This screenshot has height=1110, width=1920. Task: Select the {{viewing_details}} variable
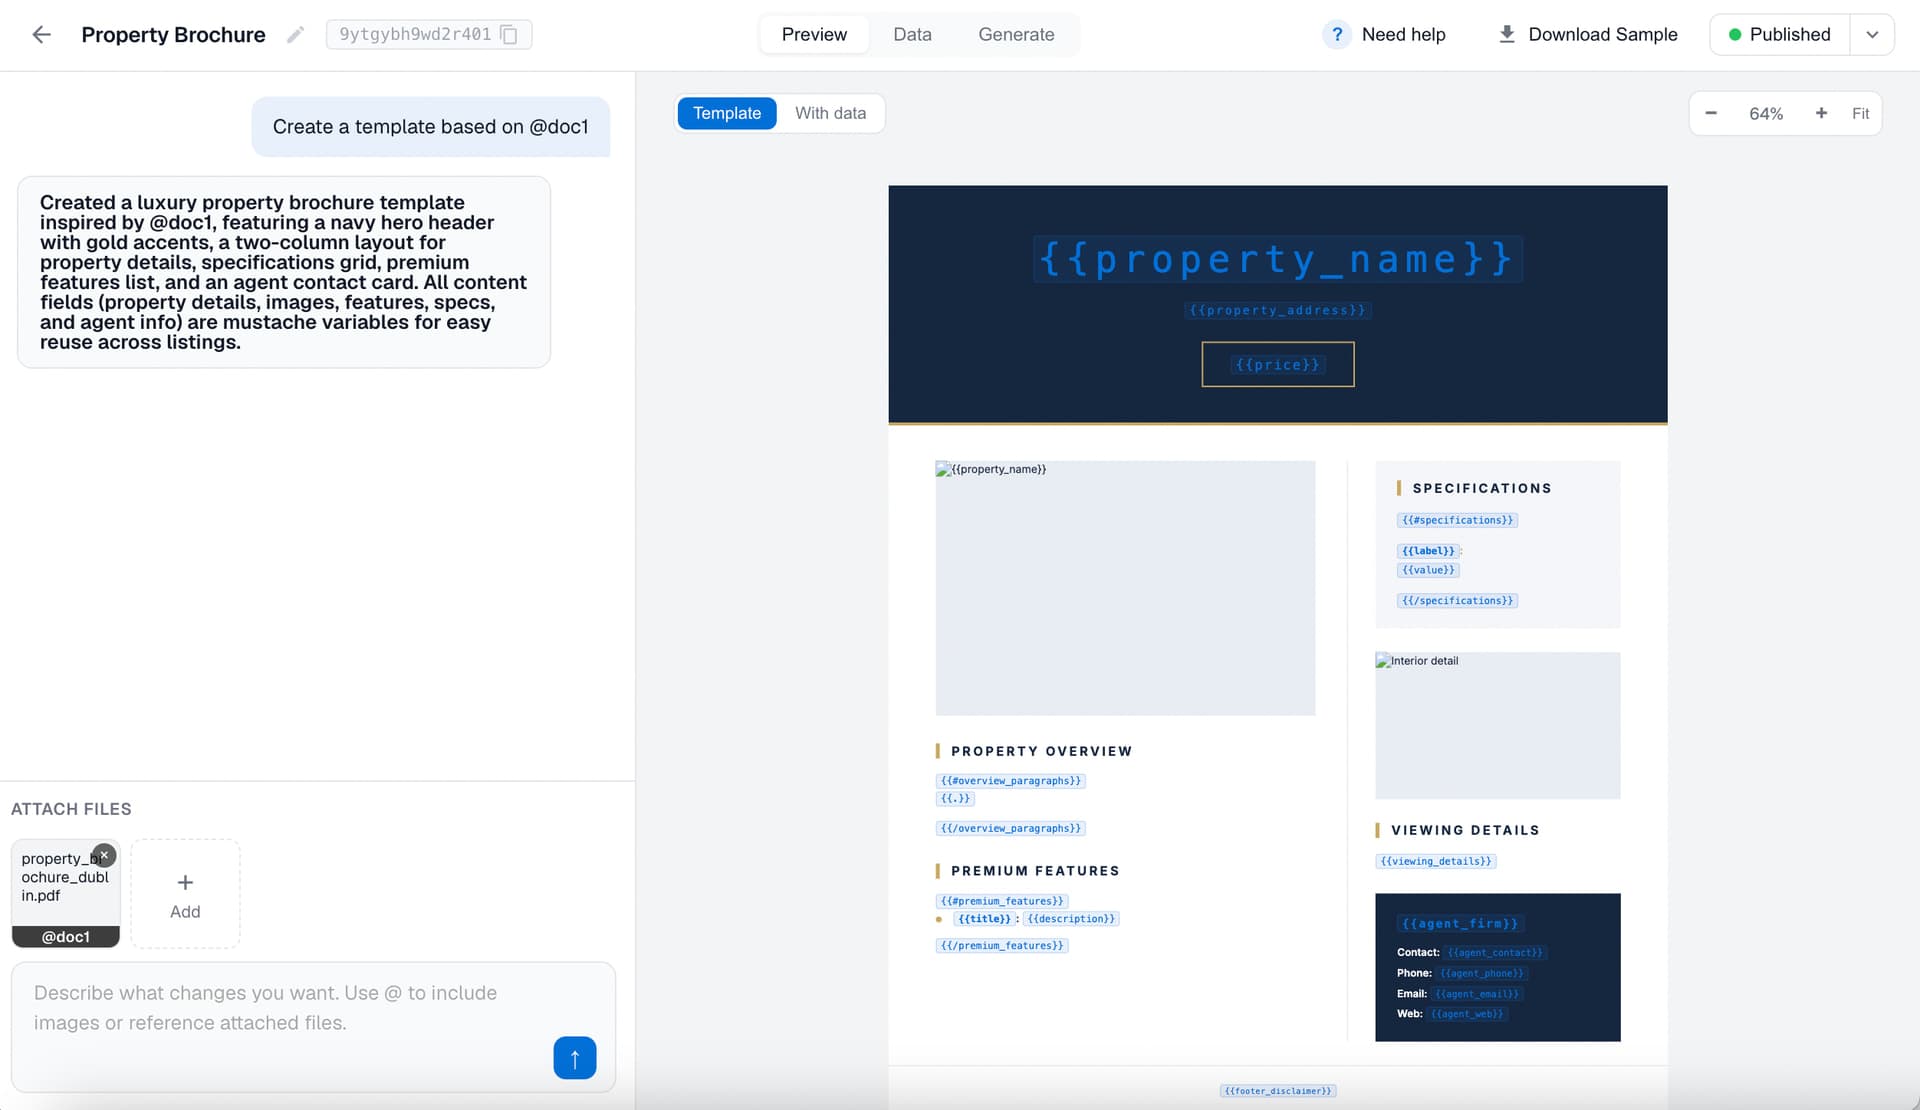[1436, 861]
